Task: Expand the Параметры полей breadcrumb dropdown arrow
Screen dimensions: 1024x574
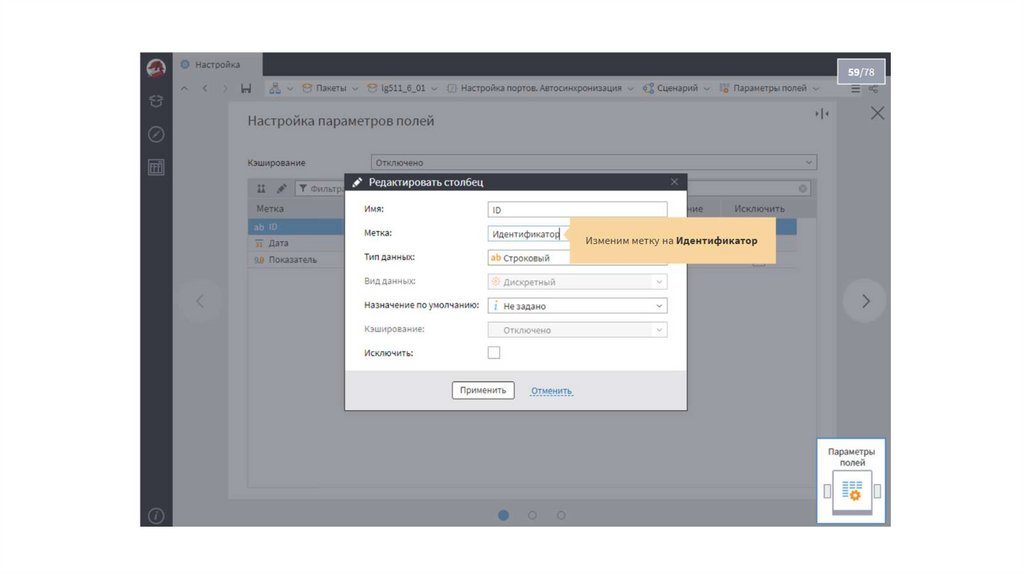Action: [816, 88]
